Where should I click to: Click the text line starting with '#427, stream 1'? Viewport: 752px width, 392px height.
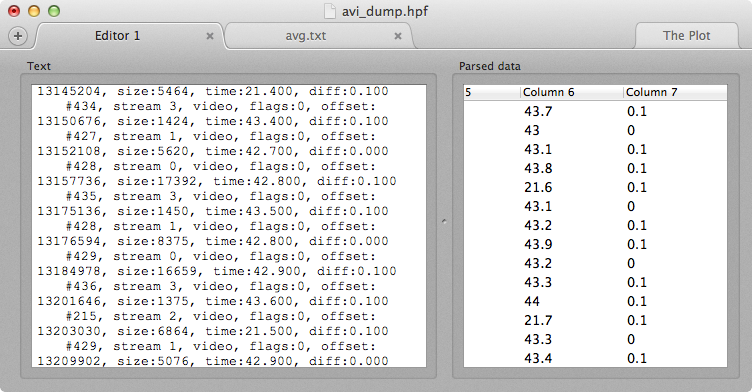[x=221, y=137]
